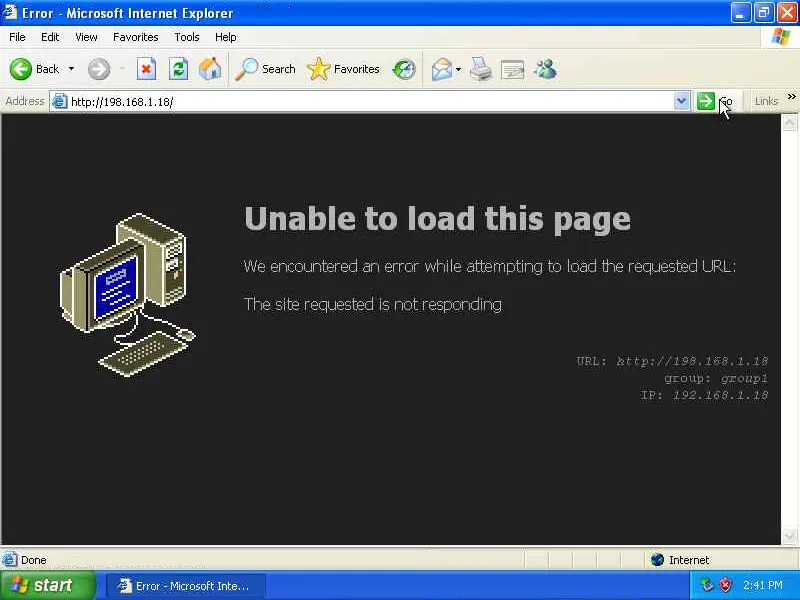This screenshot has height=600, width=800.
Task: Open the View menu
Action: [x=86, y=37]
